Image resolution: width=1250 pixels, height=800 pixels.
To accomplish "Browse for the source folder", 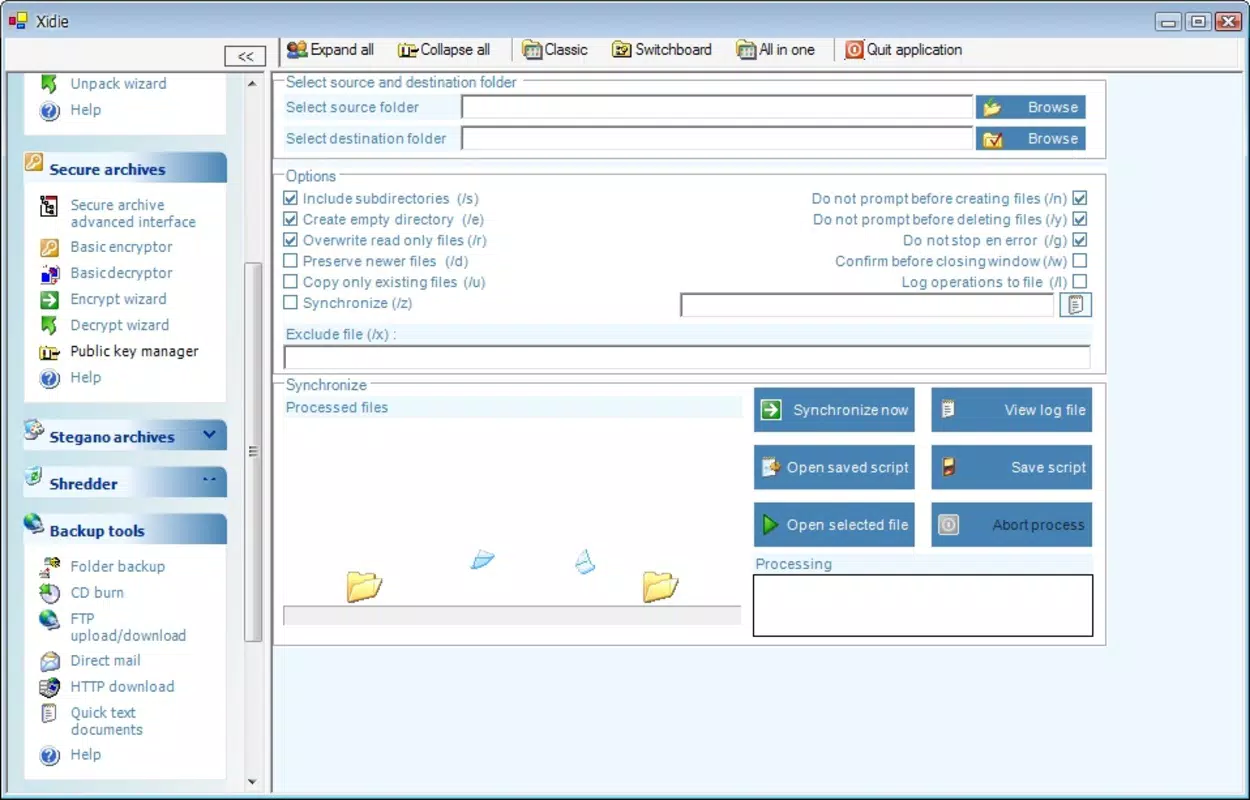I will (x=1031, y=108).
